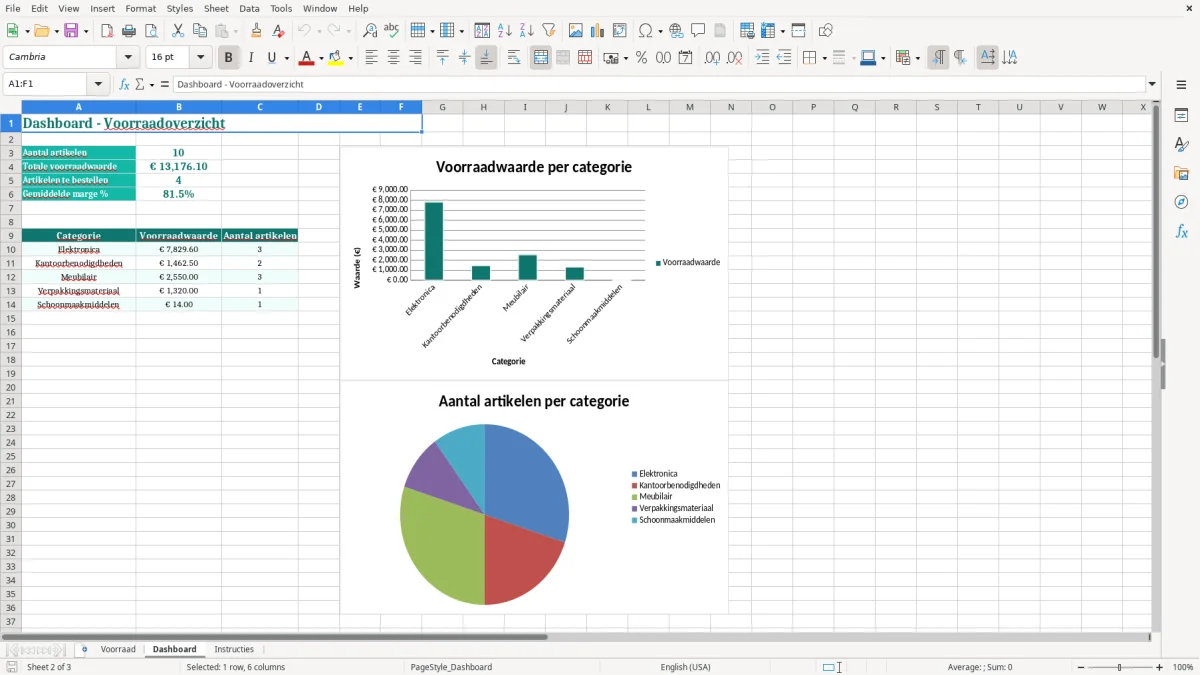The image size is (1200, 675).
Task: Click the AutoFilter funnel icon
Action: pyautogui.click(x=549, y=31)
